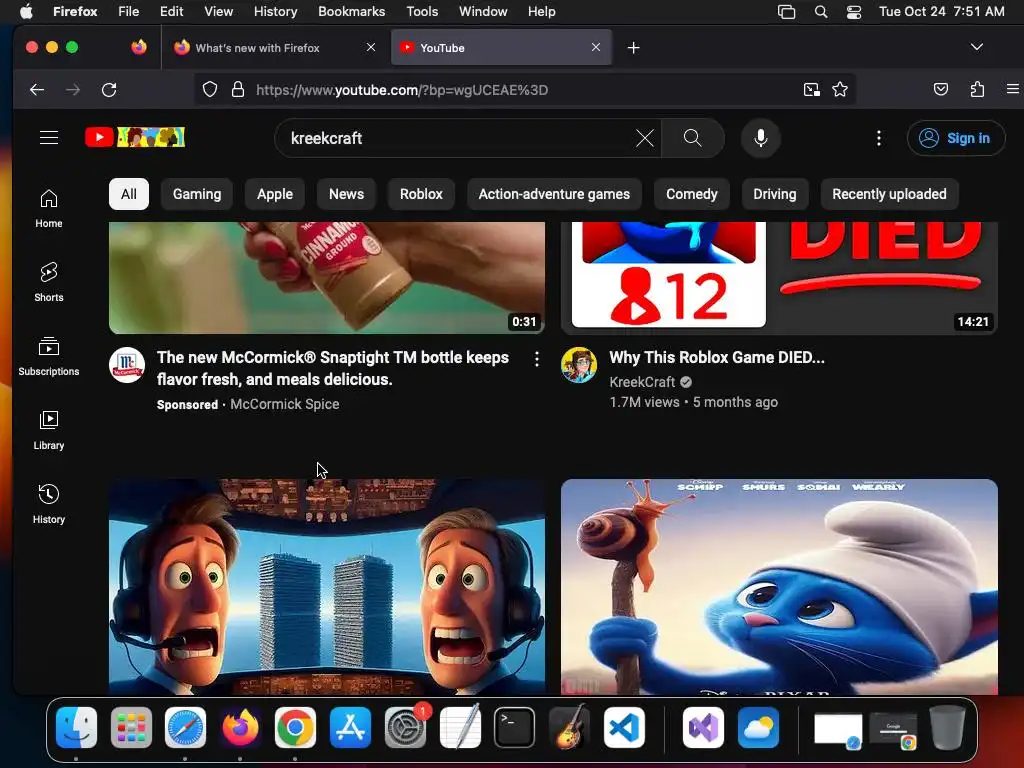Start voice search with the microphone
Screen dimensions: 1024x768
761,138
